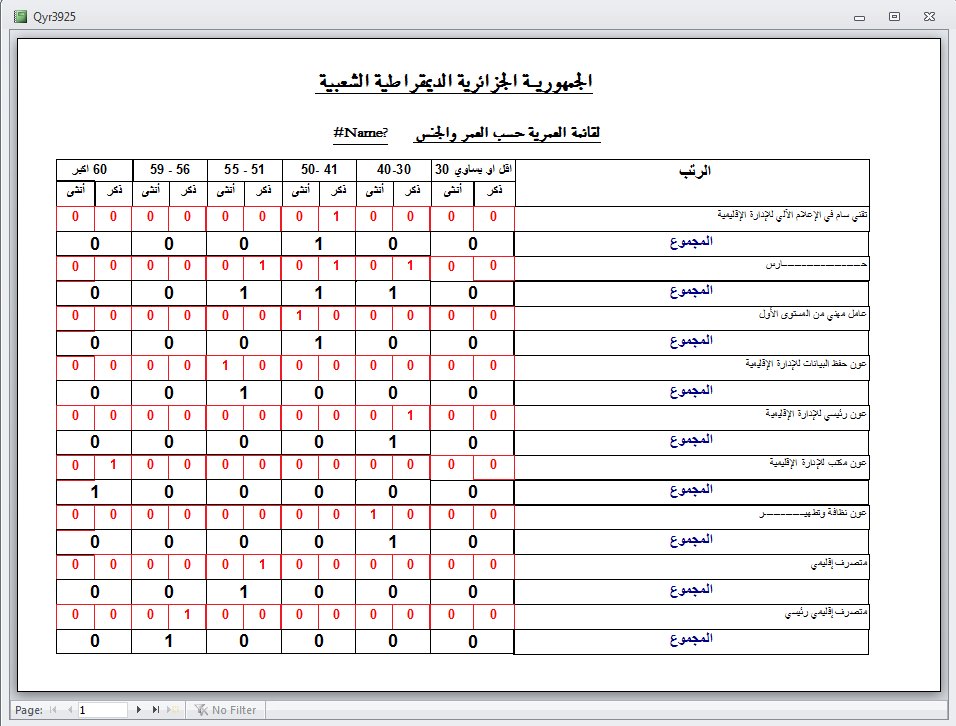Click المجموع label below the تقني سام row

click(x=691, y=243)
